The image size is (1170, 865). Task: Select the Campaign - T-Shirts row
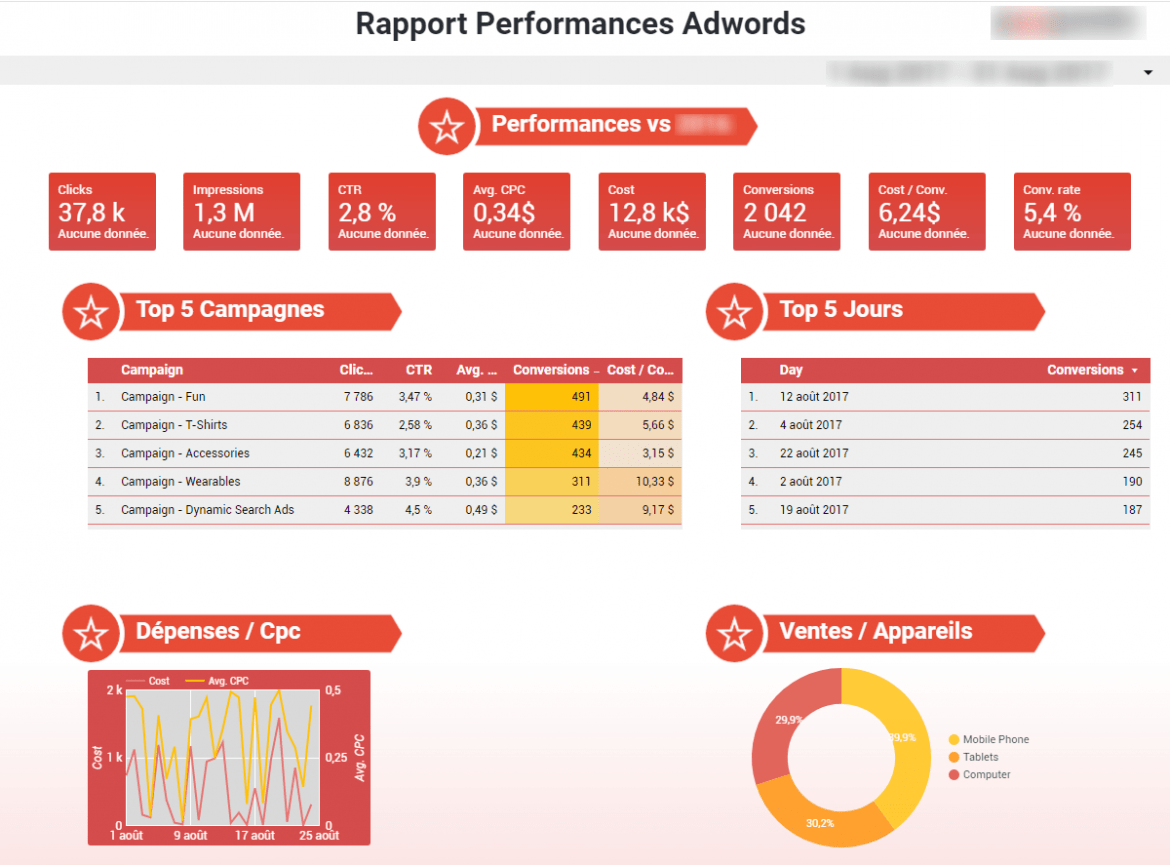[385, 425]
